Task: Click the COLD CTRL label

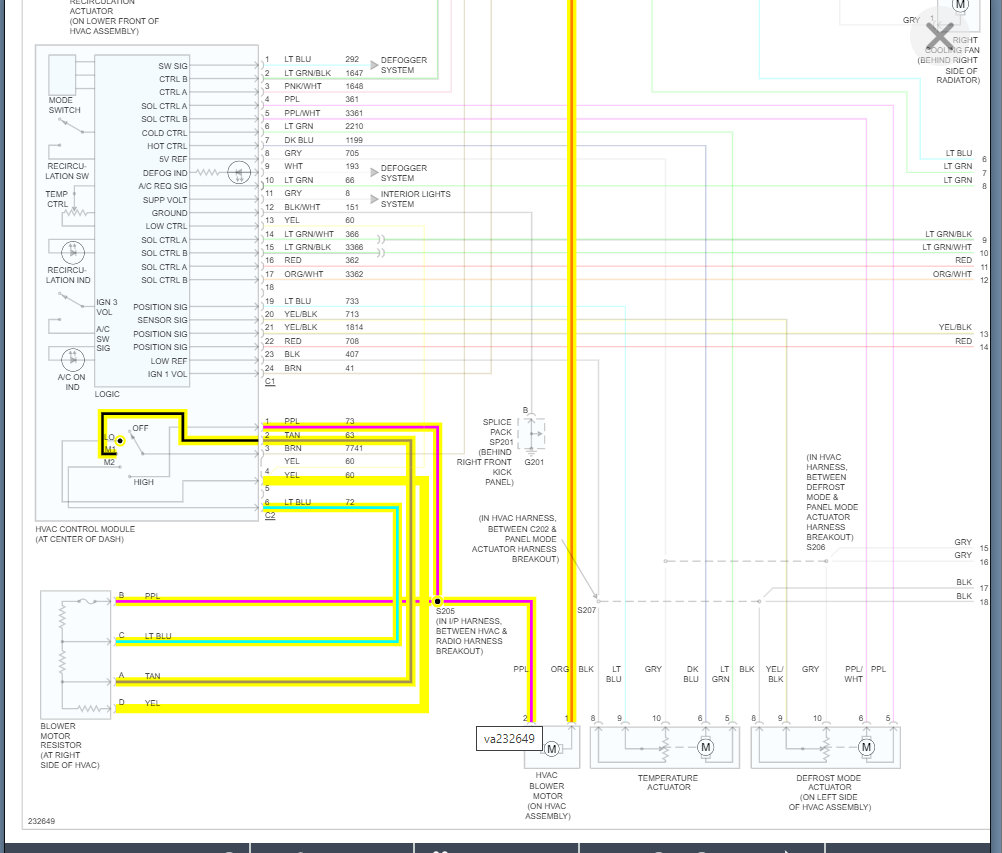Action: tap(165, 133)
